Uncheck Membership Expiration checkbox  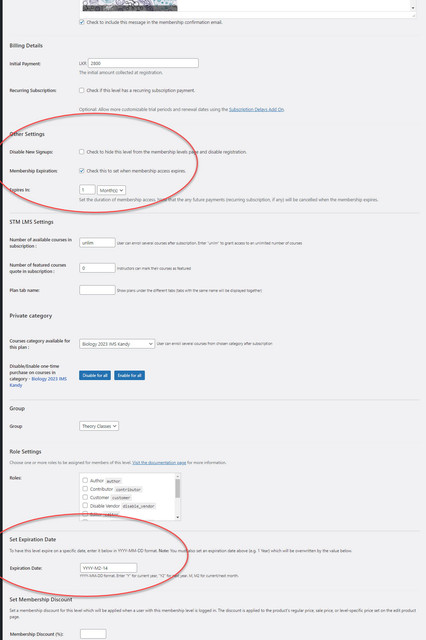82,171
